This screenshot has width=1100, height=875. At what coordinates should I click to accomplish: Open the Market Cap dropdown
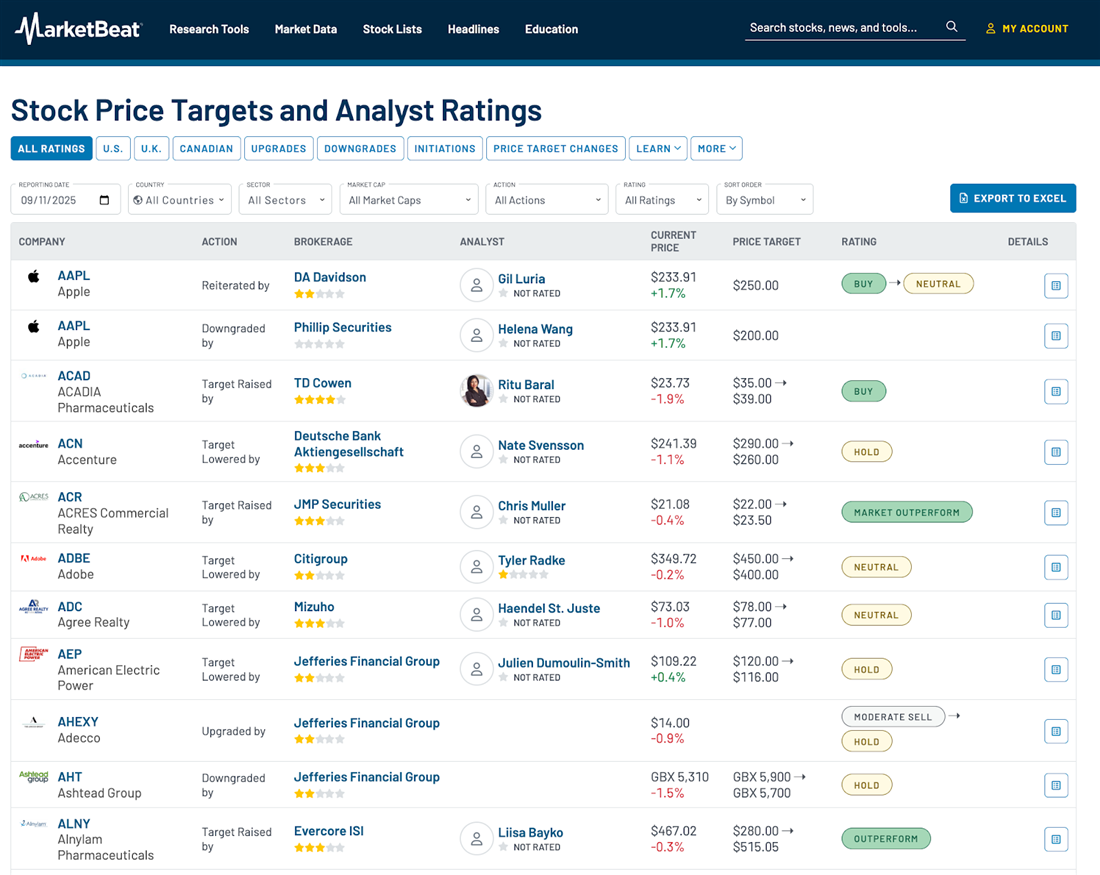click(x=409, y=199)
